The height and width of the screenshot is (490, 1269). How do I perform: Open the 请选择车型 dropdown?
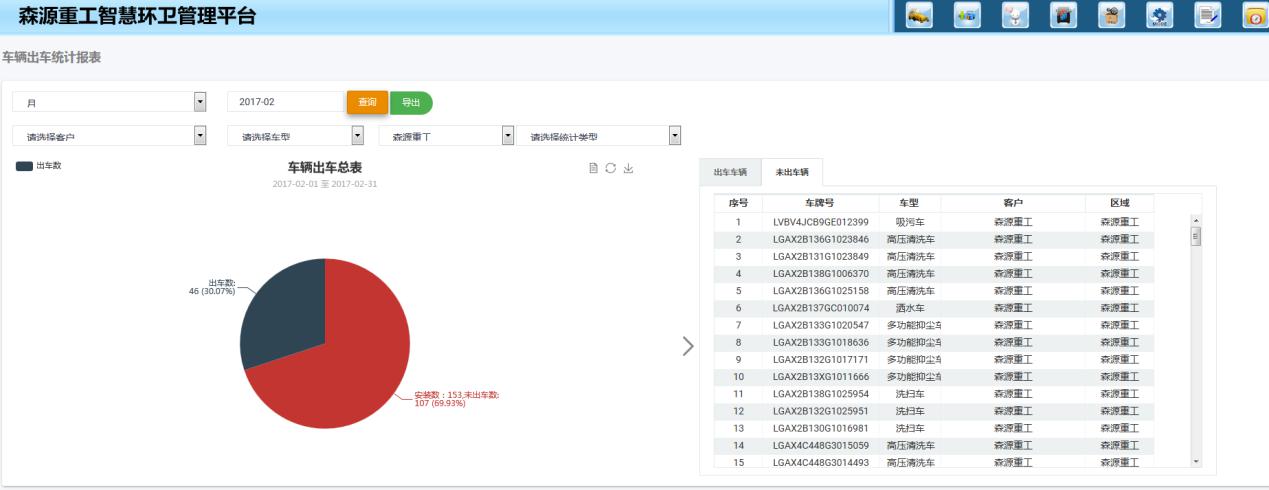[x=295, y=136]
